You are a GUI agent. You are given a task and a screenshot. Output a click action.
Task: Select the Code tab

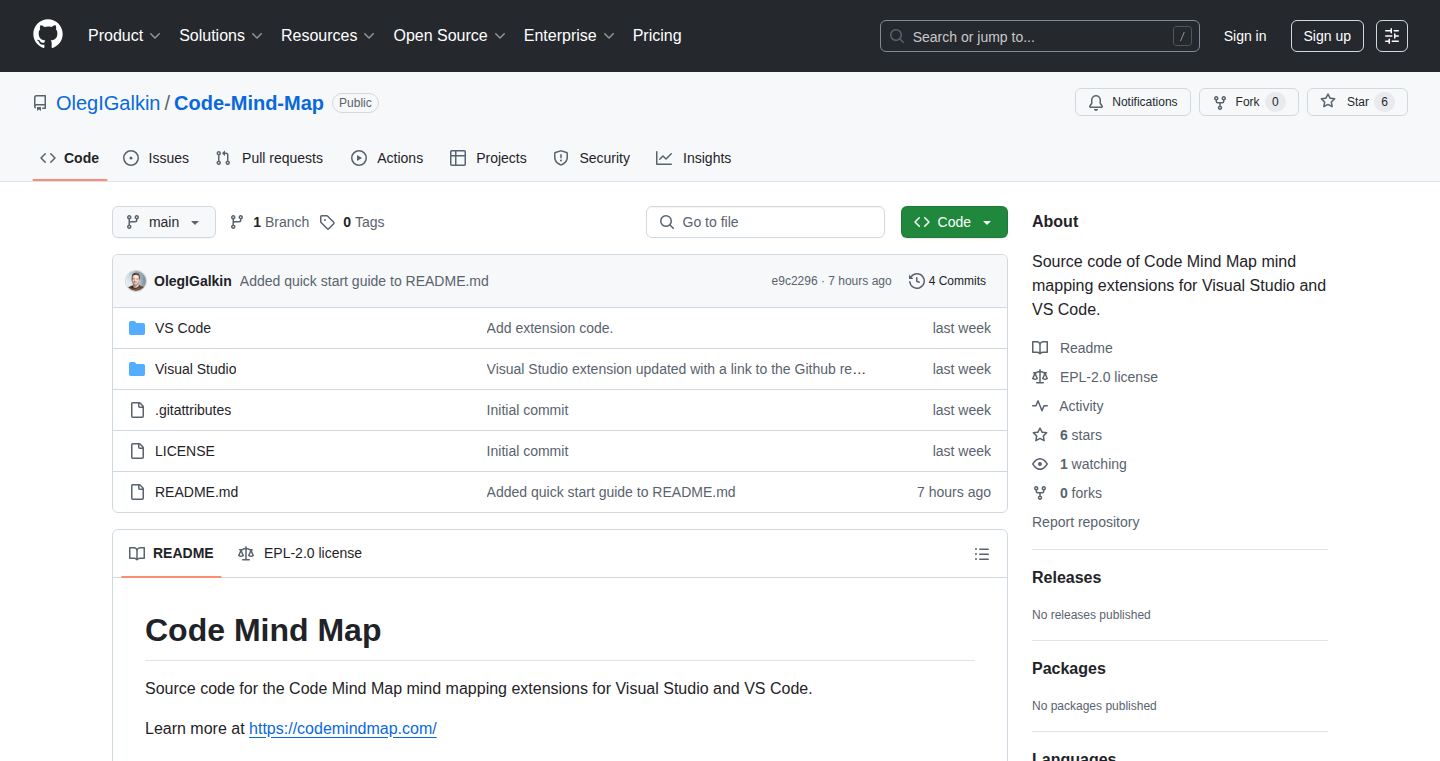click(x=70, y=158)
